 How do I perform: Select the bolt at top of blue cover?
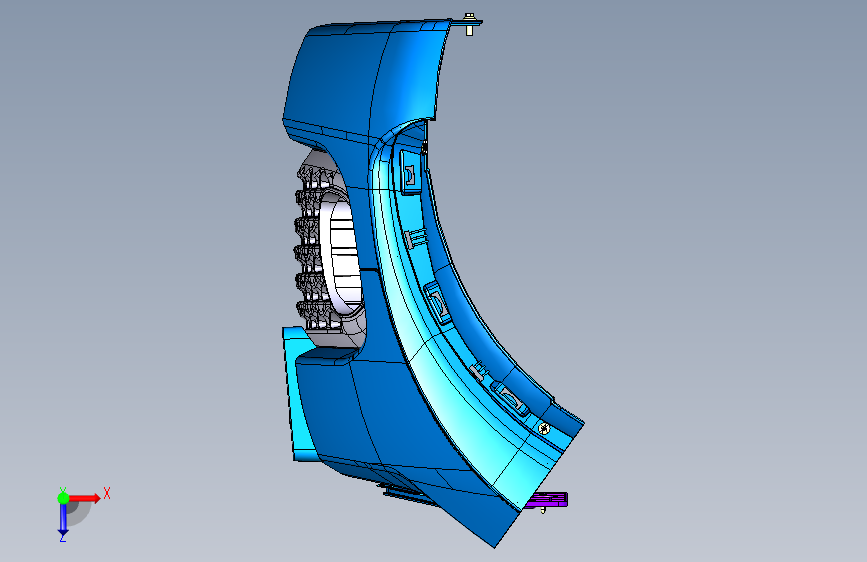[469, 24]
